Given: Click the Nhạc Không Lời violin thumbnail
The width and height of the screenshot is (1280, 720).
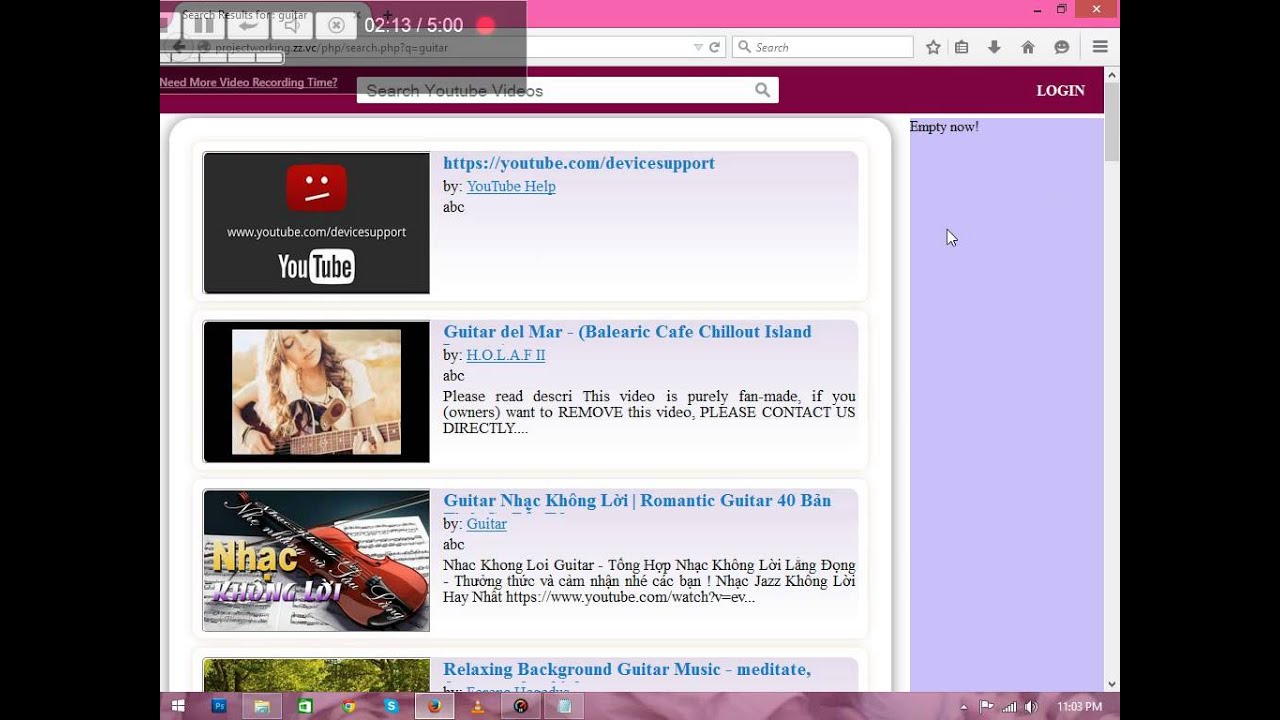Looking at the screenshot, I should pos(316,561).
